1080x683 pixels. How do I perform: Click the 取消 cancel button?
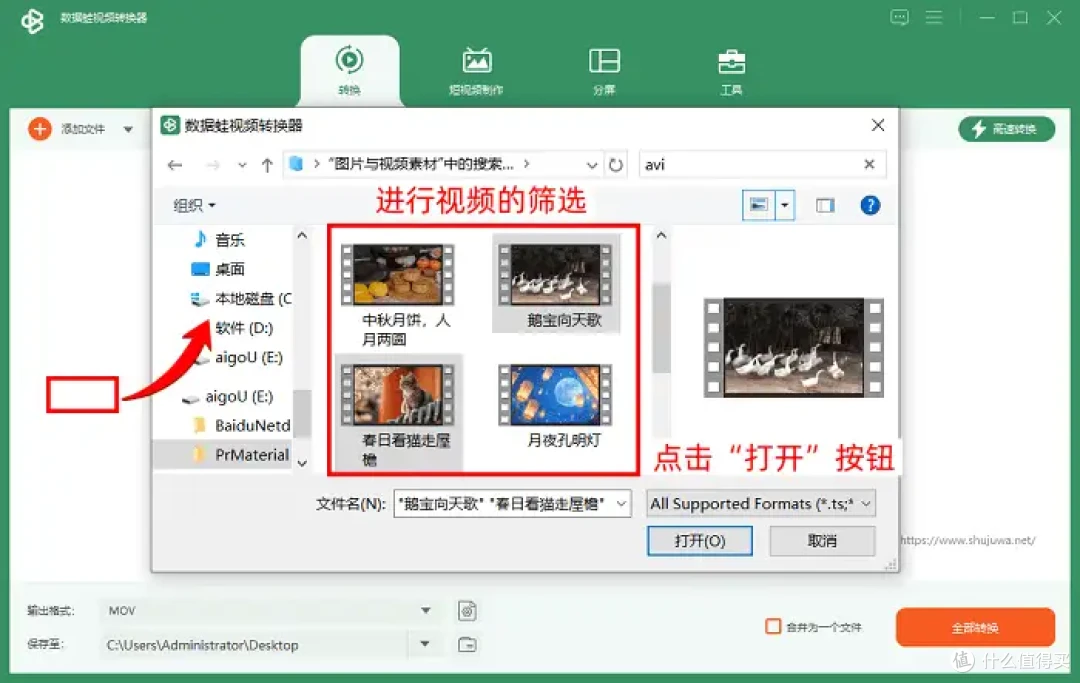pos(822,540)
